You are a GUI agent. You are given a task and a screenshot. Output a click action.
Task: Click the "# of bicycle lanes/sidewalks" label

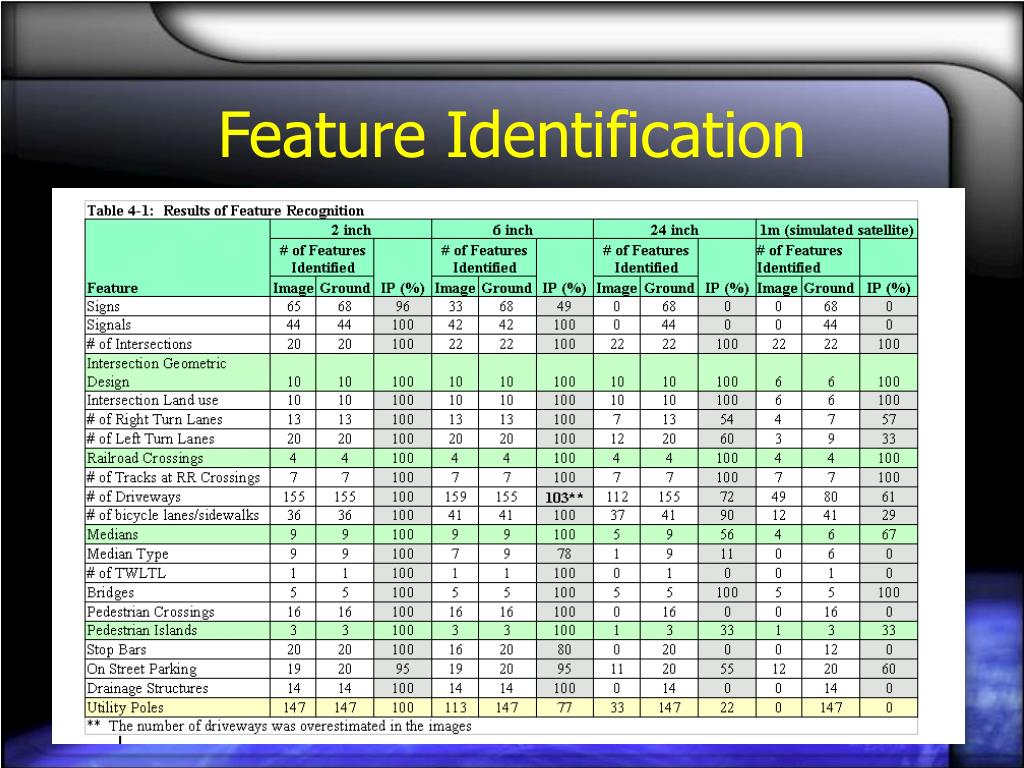tap(172, 515)
